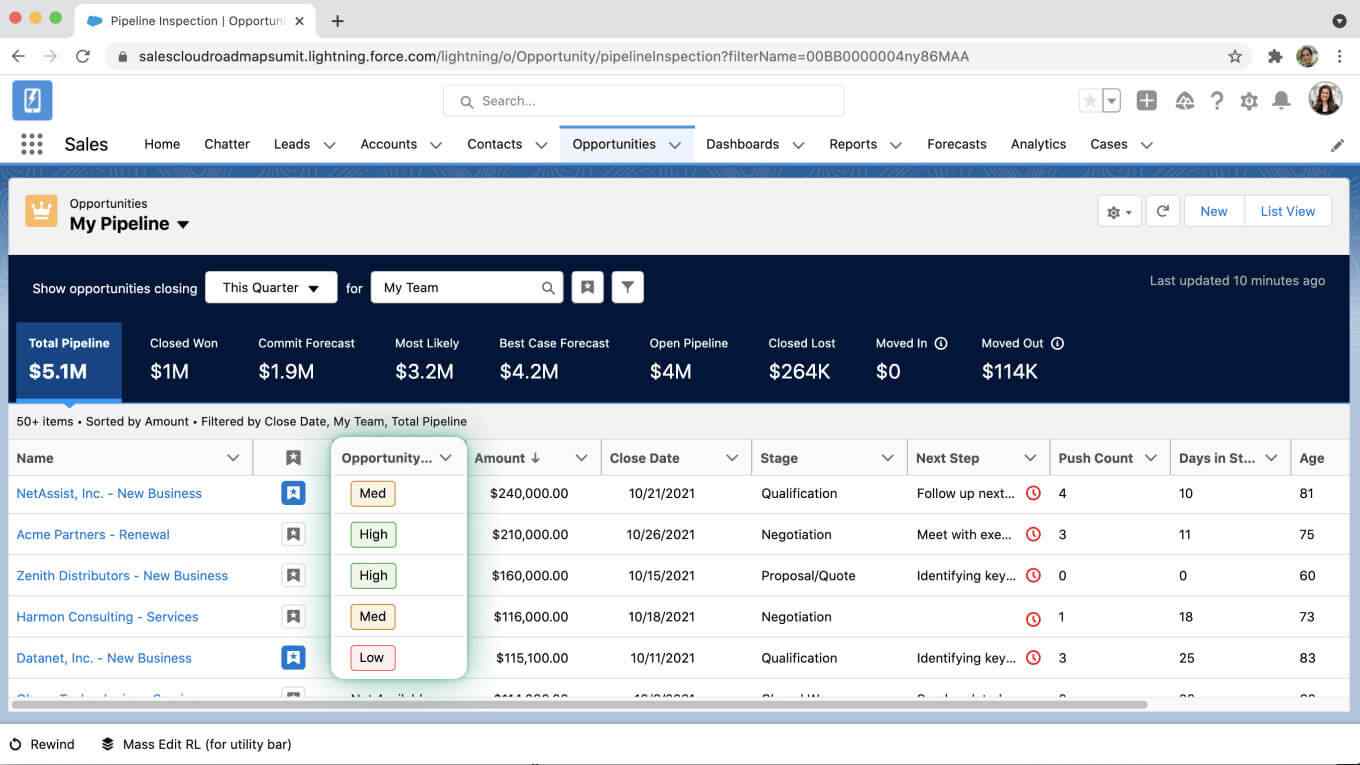Bookmark this page with browser star

pyautogui.click(x=1235, y=57)
